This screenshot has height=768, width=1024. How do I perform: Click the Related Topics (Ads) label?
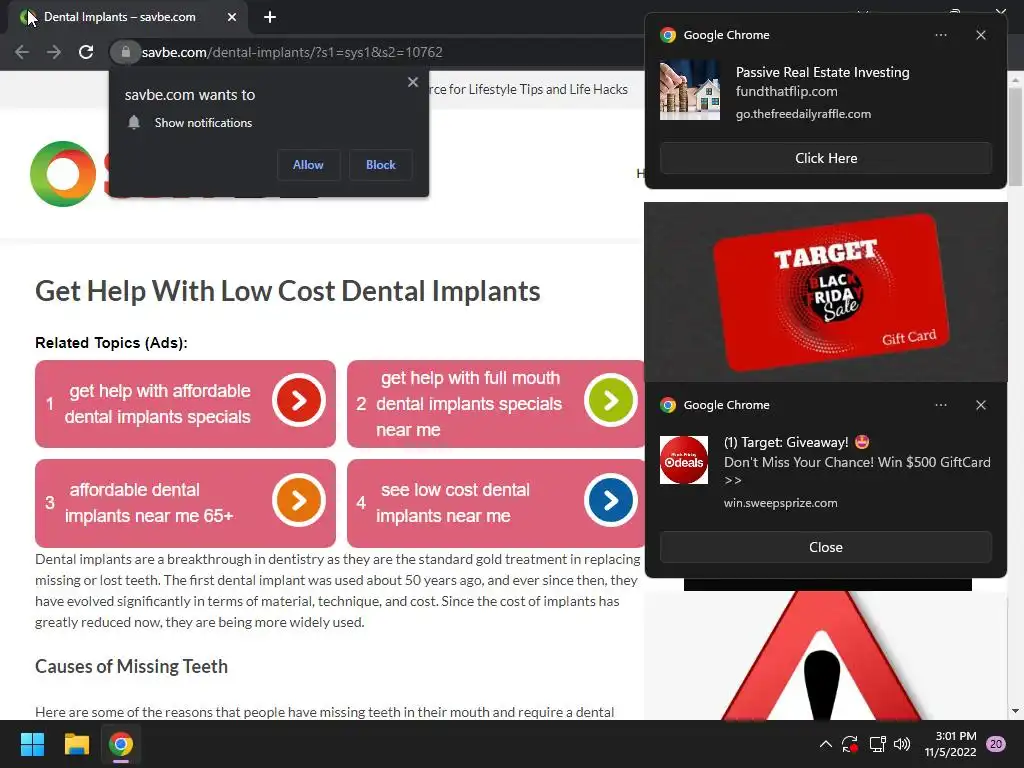pos(111,343)
